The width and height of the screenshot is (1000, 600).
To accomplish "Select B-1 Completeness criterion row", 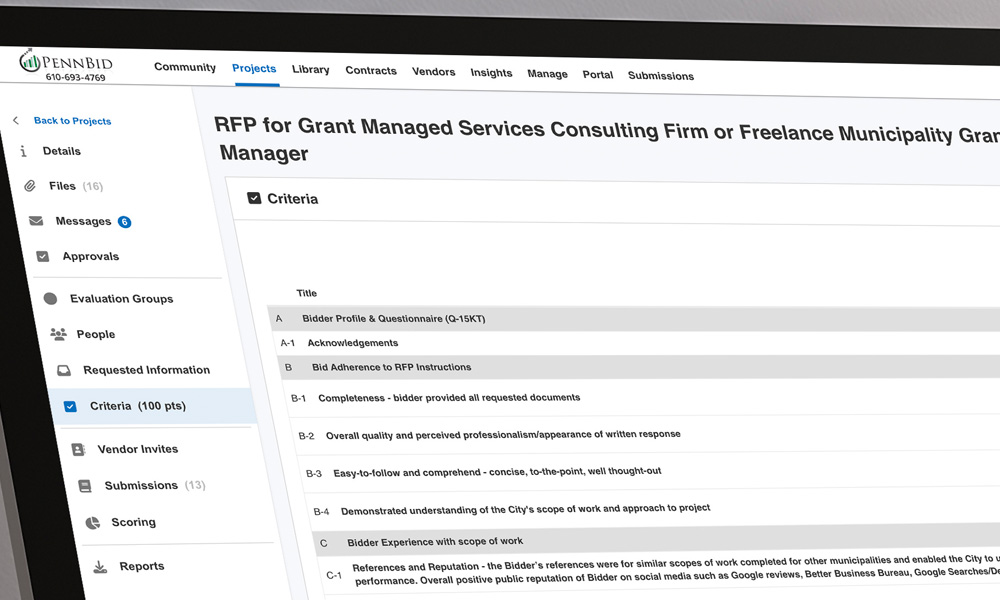I will click(641, 397).
